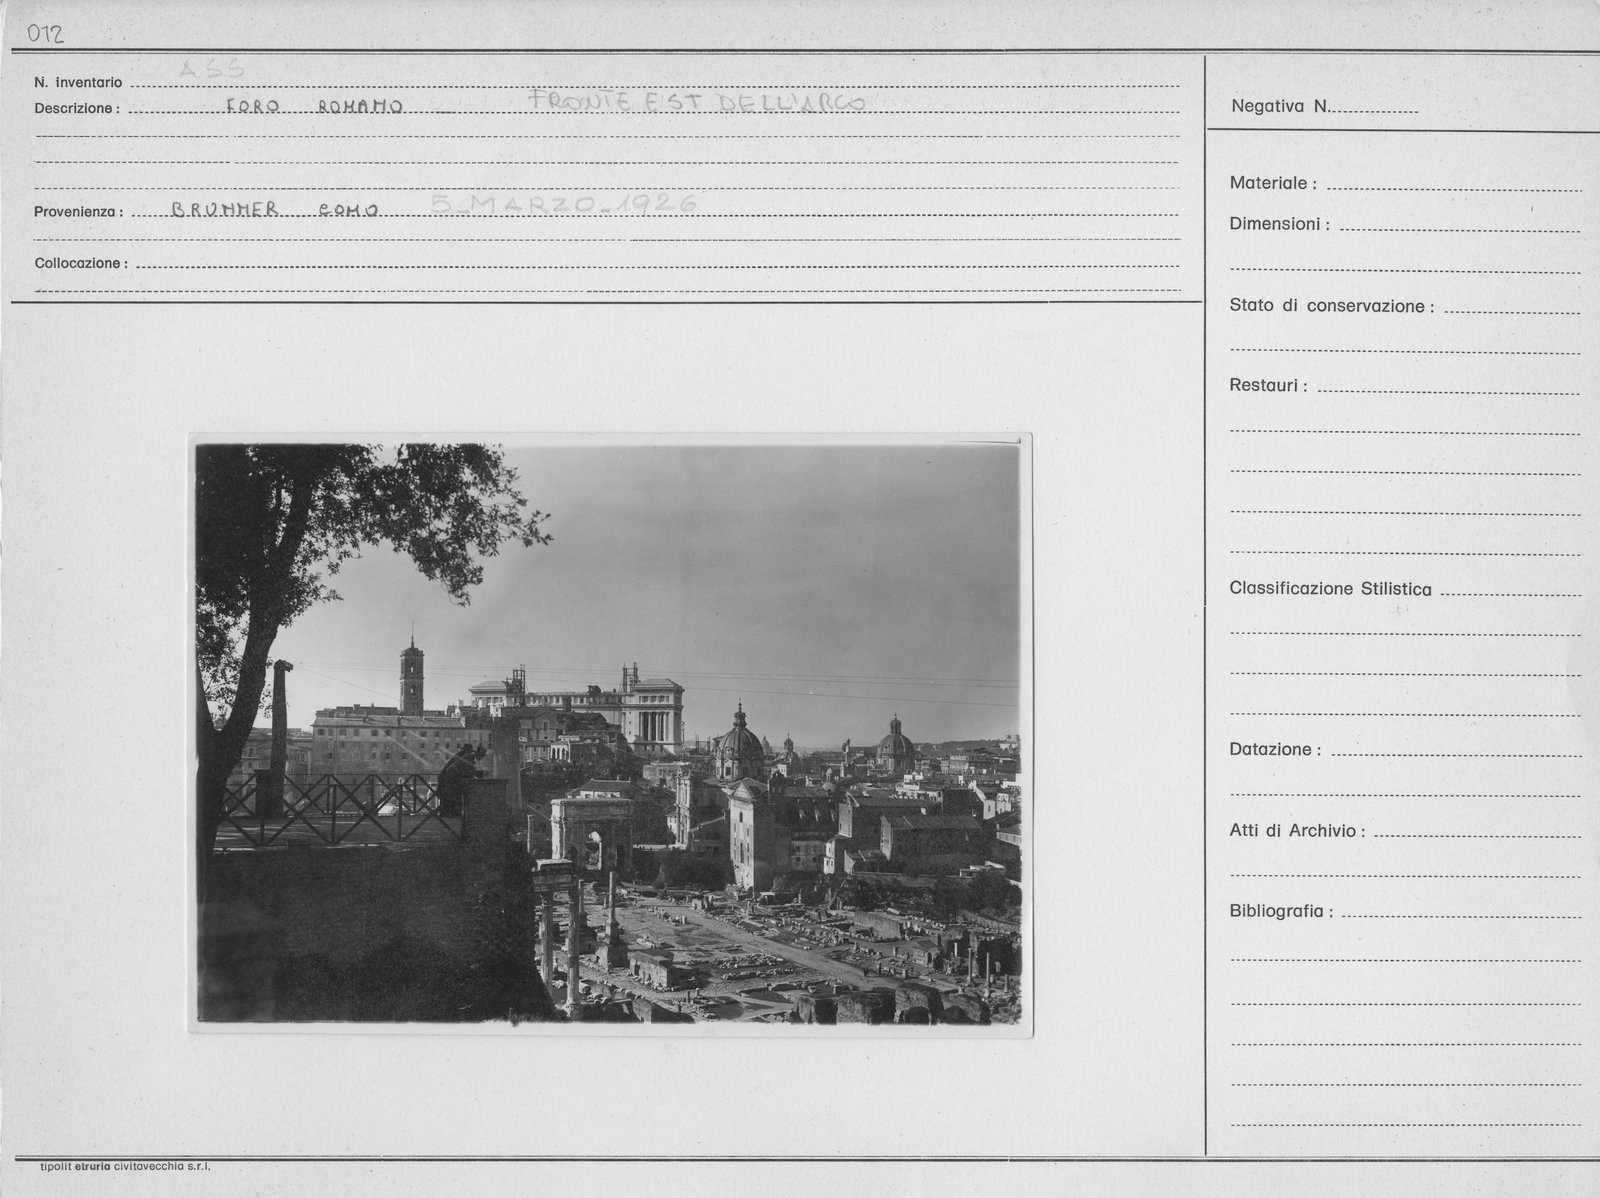Click the dotted line after 'Materiale :'
Image resolution: width=1600 pixels, height=1198 pixels.
tap(1454, 188)
